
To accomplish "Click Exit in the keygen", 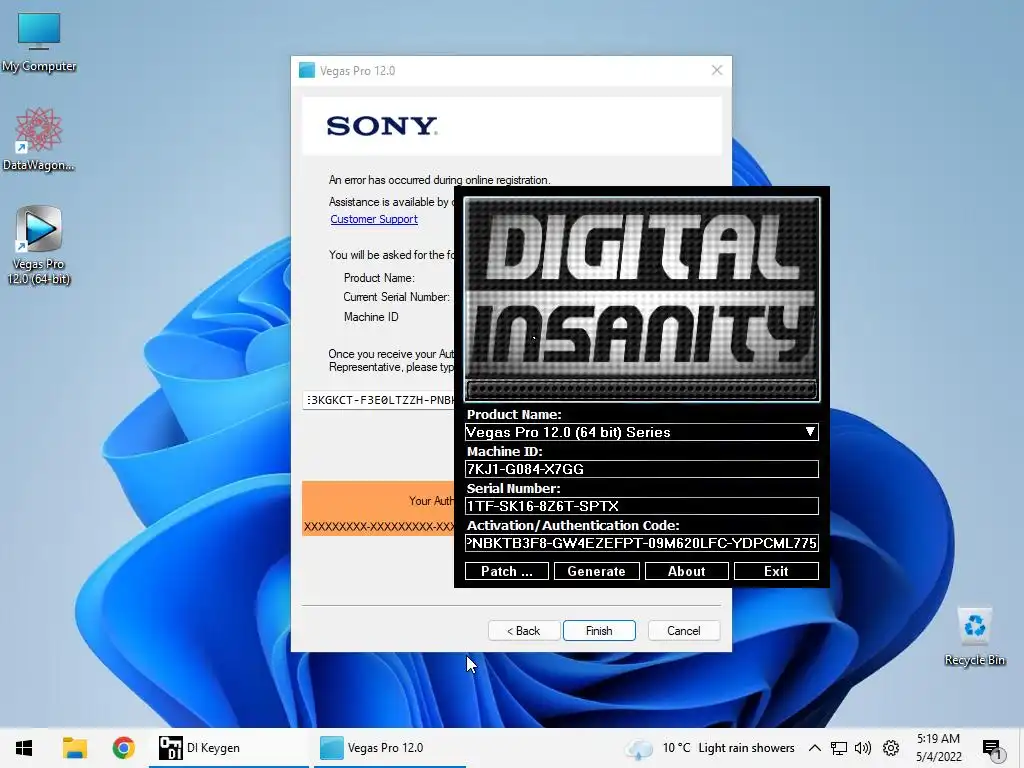I will [776, 571].
